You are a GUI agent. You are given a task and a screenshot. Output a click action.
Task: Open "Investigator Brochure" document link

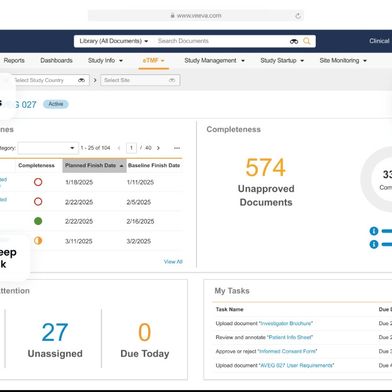click(x=286, y=323)
